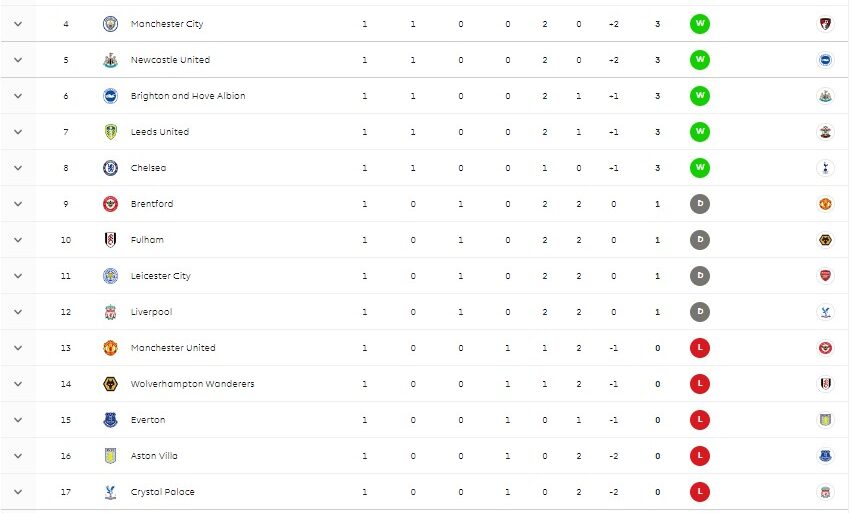The height and width of the screenshot is (513, 852).
Task: Open the Fulham team link
Action: point(147,240)
